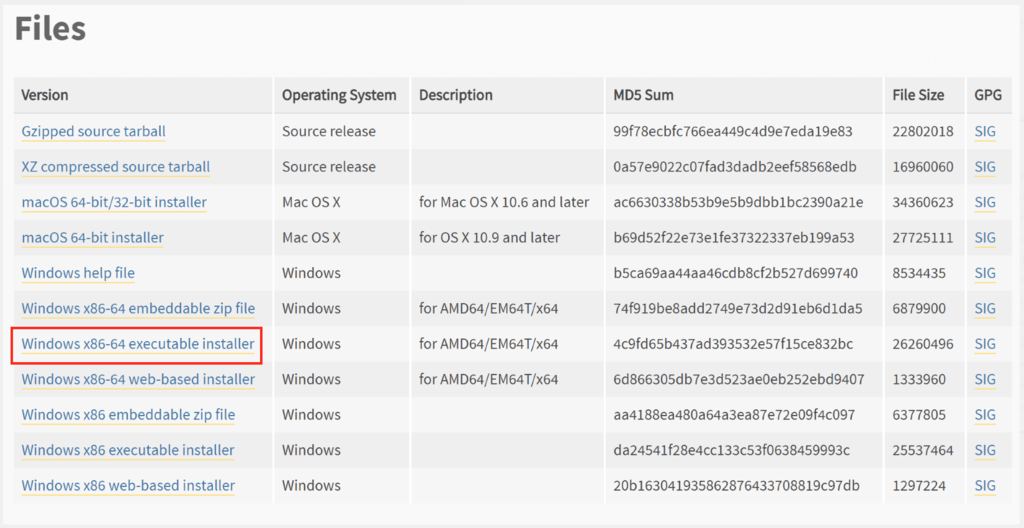Select MD5 sum 20b163041935862876433708819c97db

[x=736, y=486]
